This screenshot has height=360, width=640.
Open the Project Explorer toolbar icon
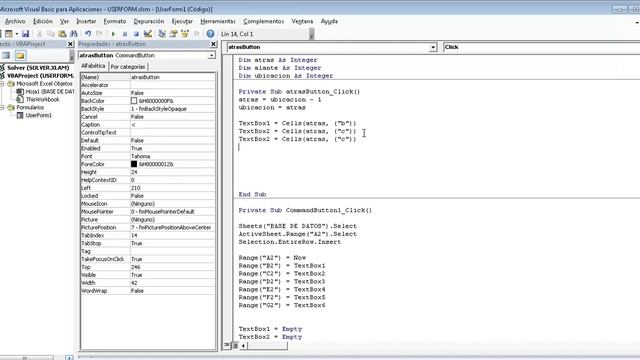pos(162,34)
